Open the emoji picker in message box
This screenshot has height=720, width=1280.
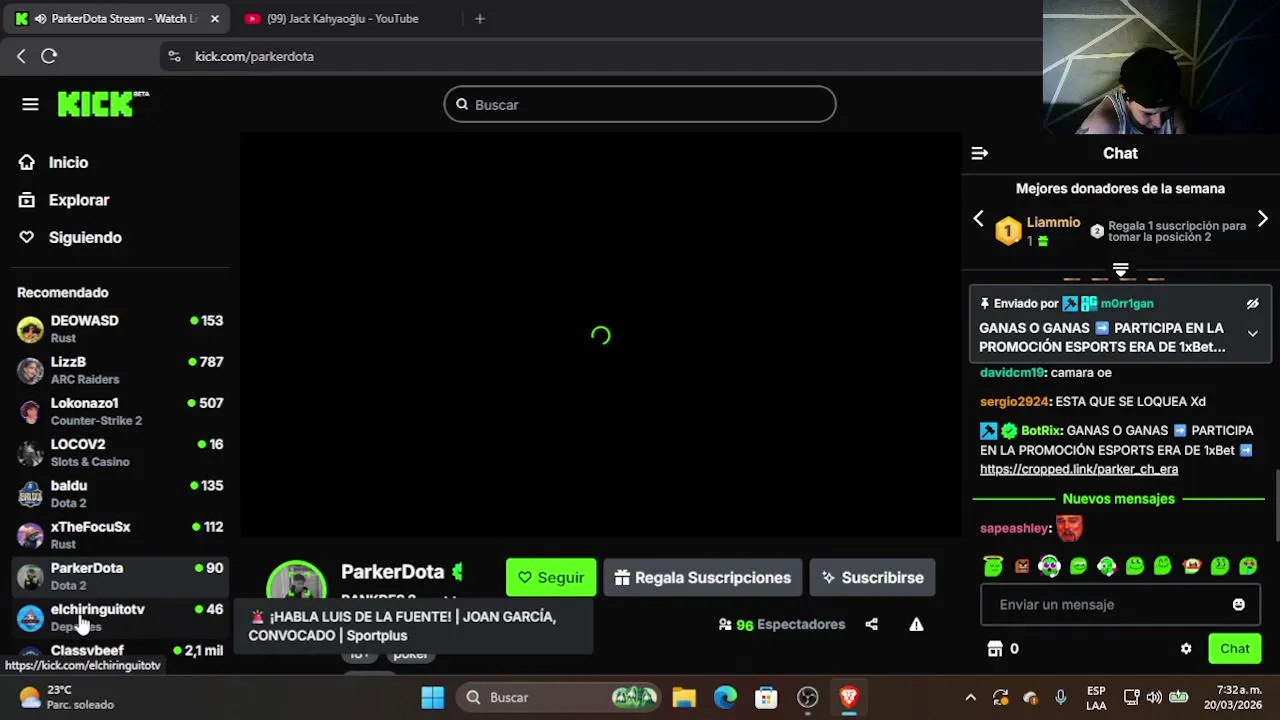pos(1239,604)
